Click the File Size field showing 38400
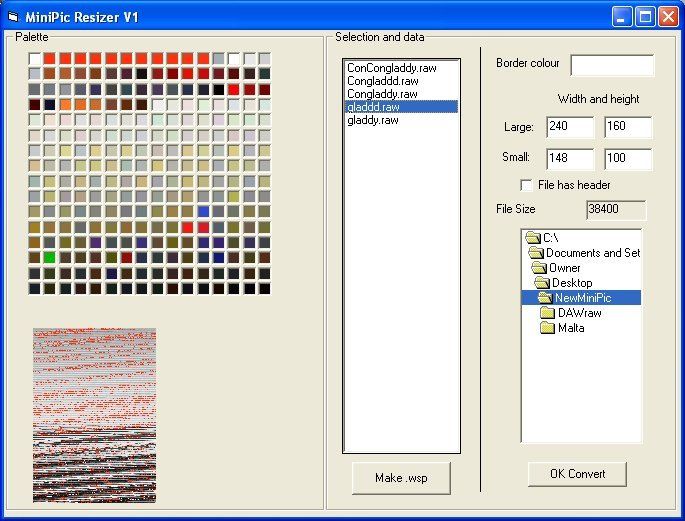 (x=616, y=210)
